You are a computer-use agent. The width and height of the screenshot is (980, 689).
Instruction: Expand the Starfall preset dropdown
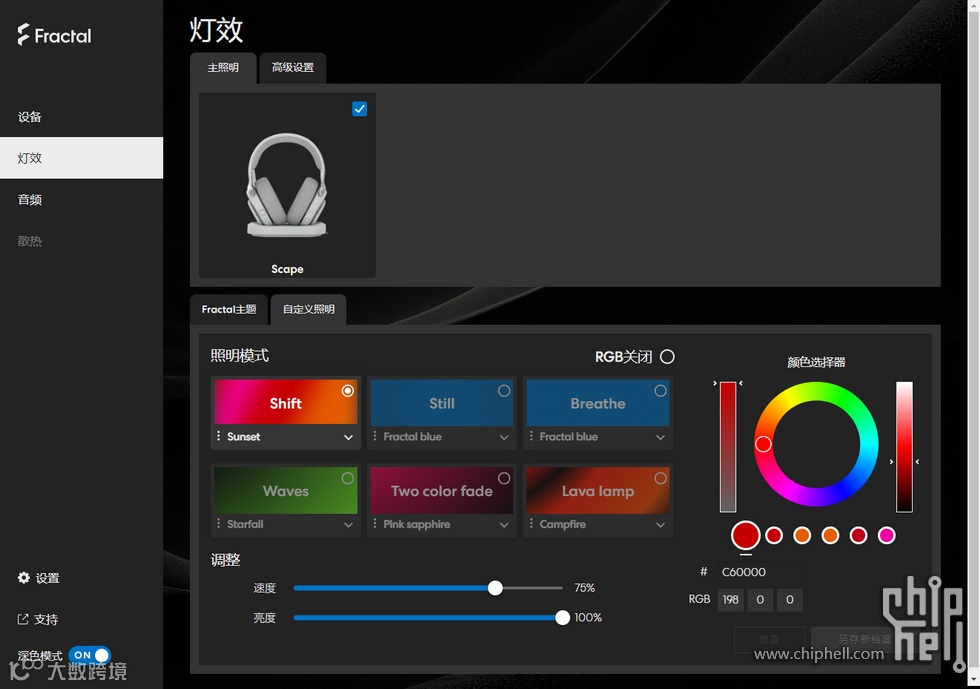(348, 525)
